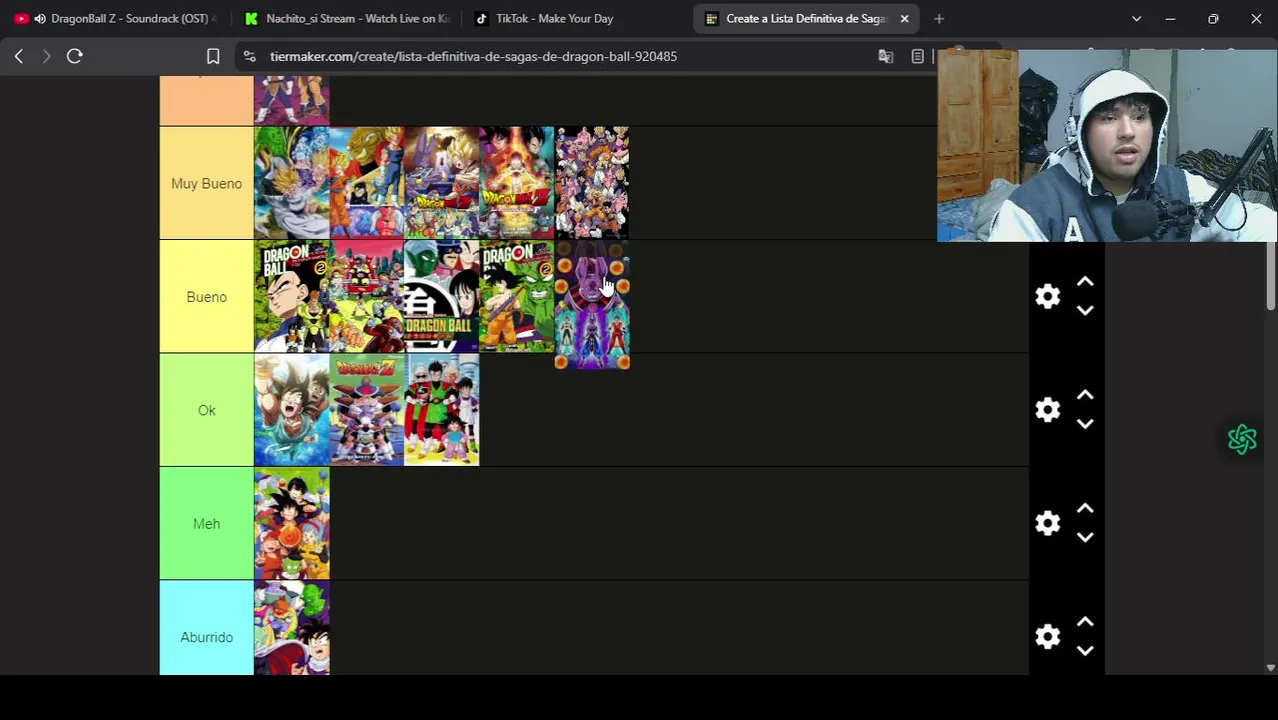Open settings gear for the Ok row

pyautogui.click(x=1047, y=410)
